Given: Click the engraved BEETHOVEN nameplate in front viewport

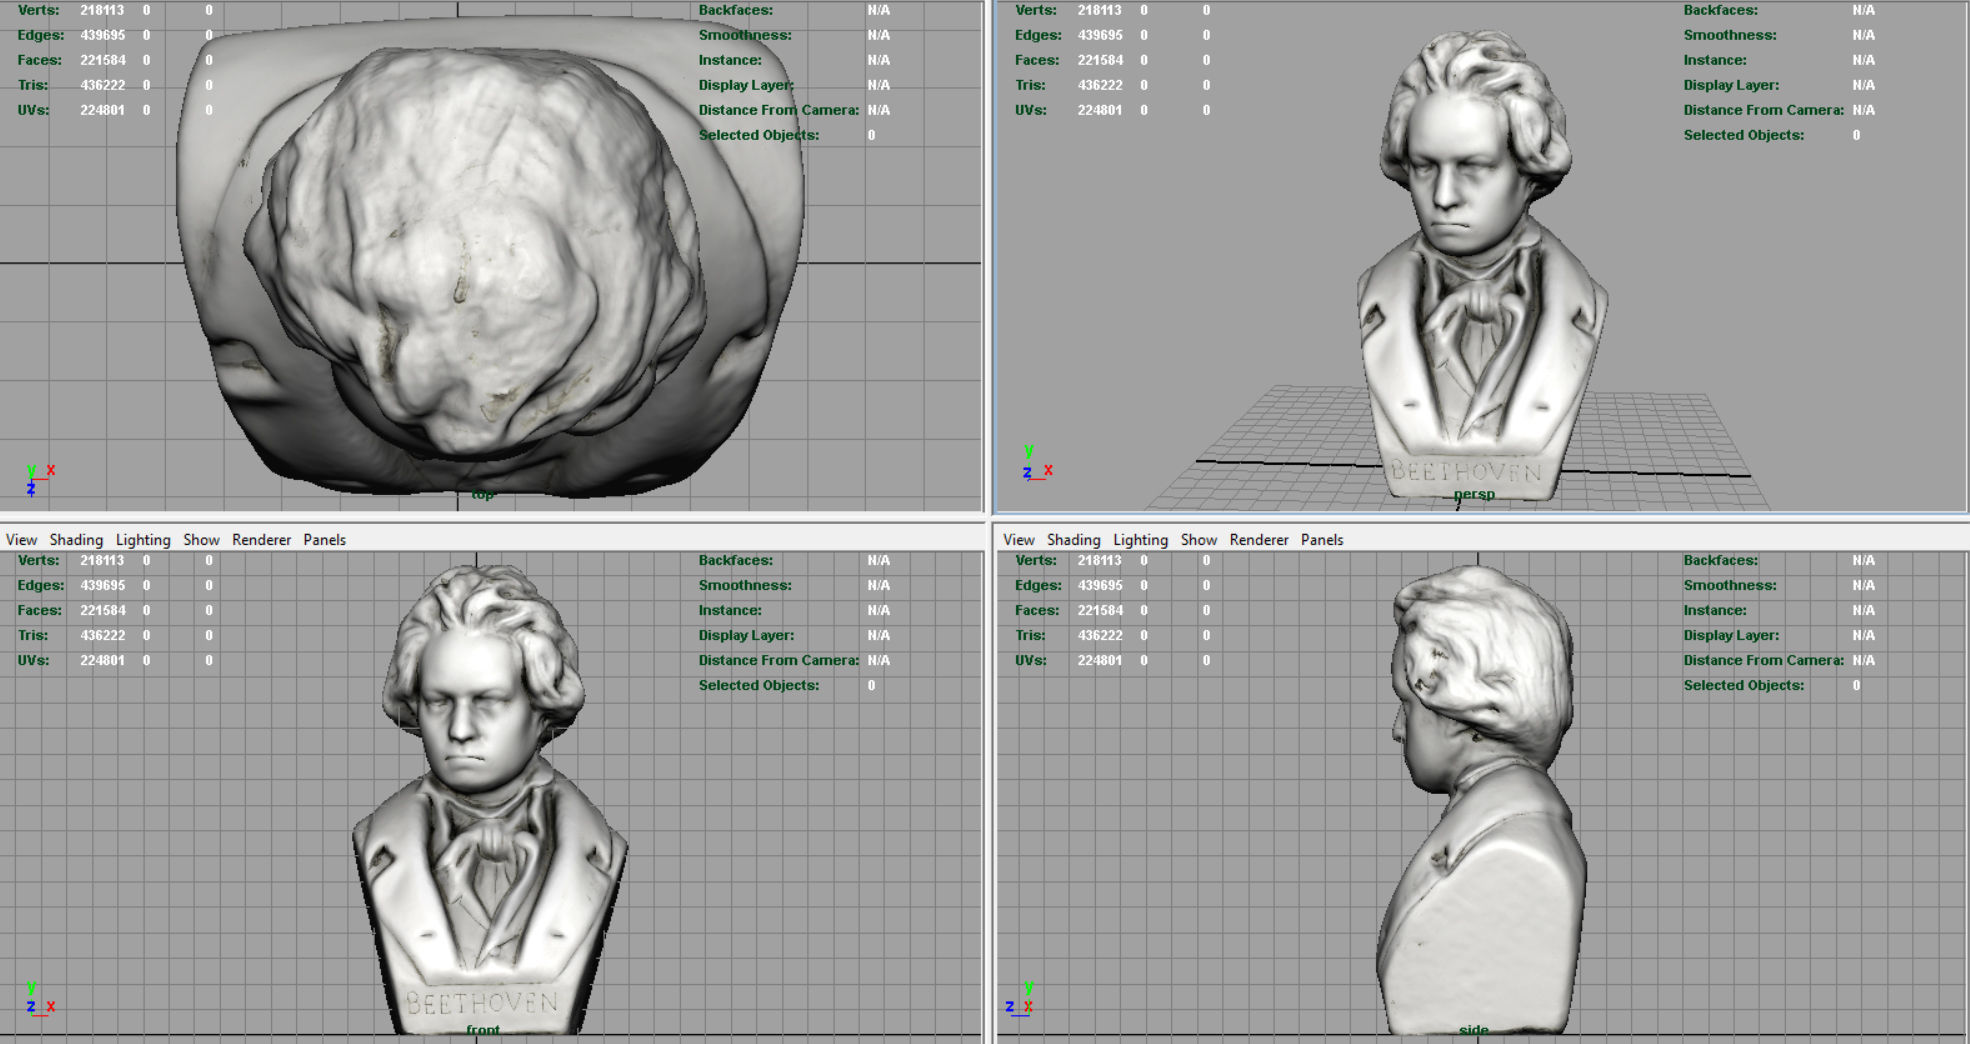Looking at the screenshot, I should coord(483,1002).
